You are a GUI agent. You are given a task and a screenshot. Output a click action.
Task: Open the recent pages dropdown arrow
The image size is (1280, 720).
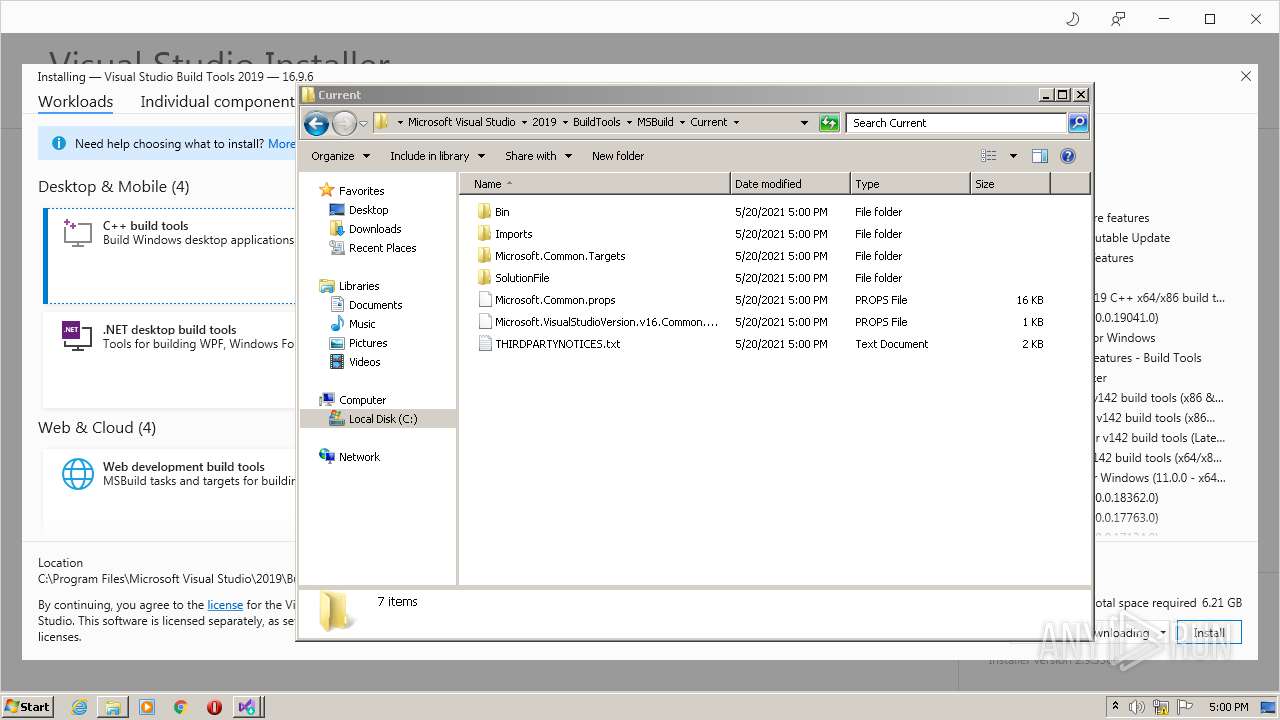pyautogui.click(x=363, y=123)
